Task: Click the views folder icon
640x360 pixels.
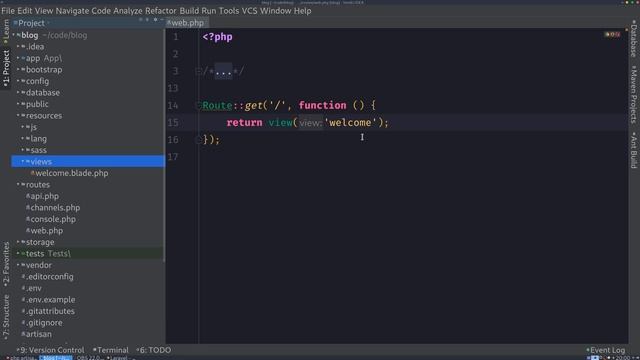Action: (28, 162)
